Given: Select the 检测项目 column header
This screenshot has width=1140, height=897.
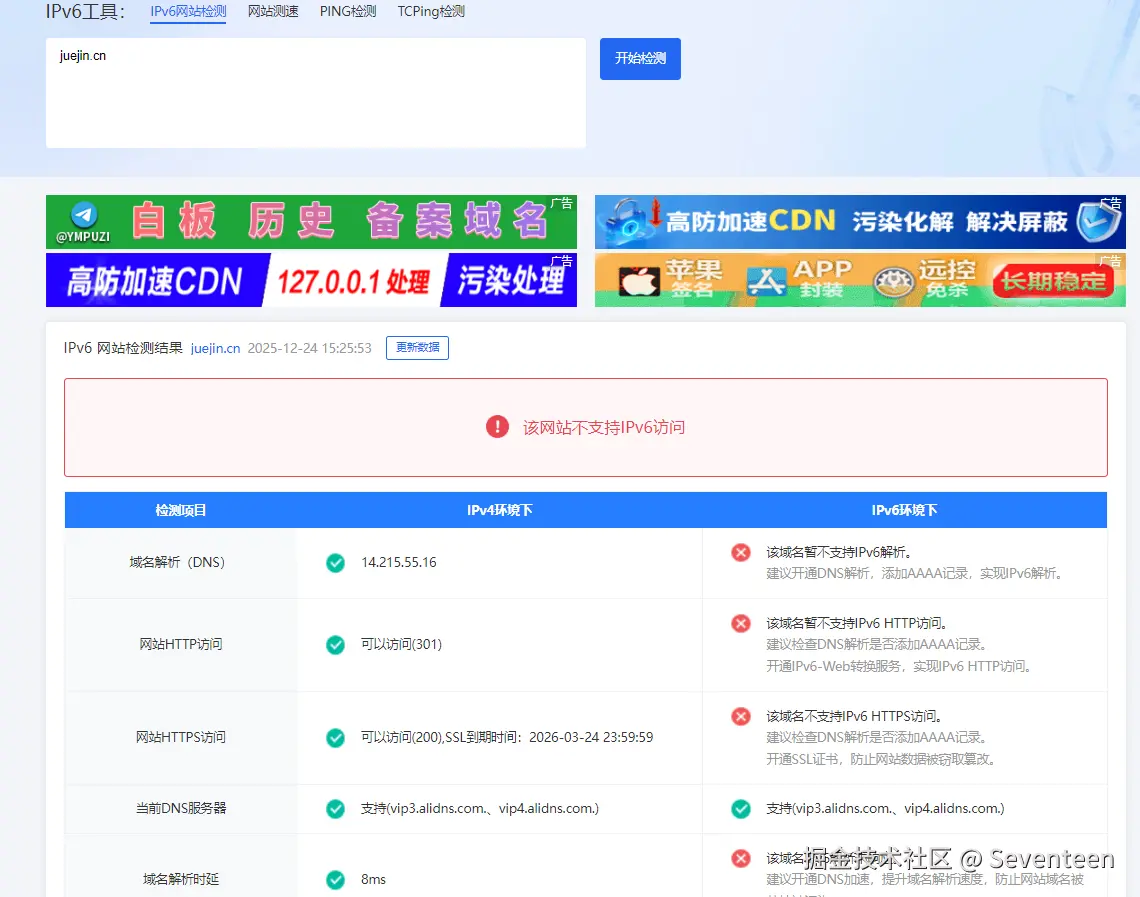Looking at the screenshot, I should click(180, 510).
